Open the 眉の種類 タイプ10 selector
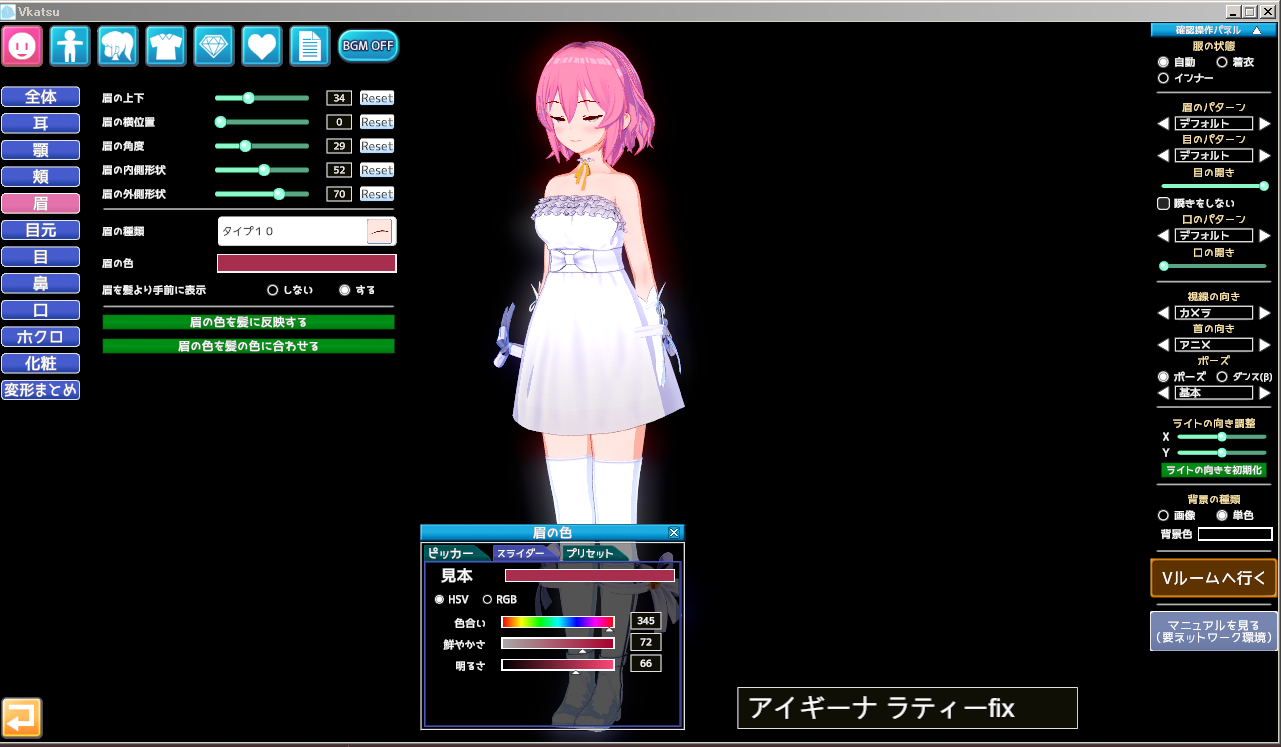1281x747 pixels. point(307,231)
